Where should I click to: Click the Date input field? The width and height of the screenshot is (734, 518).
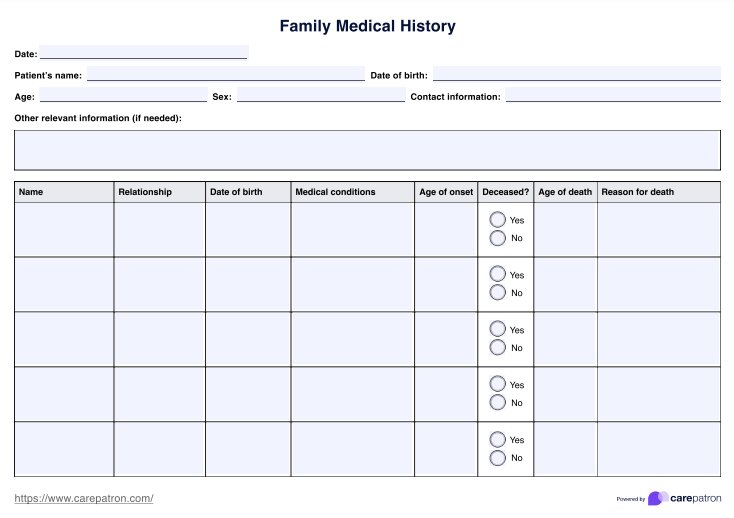(x=143, y=53)
